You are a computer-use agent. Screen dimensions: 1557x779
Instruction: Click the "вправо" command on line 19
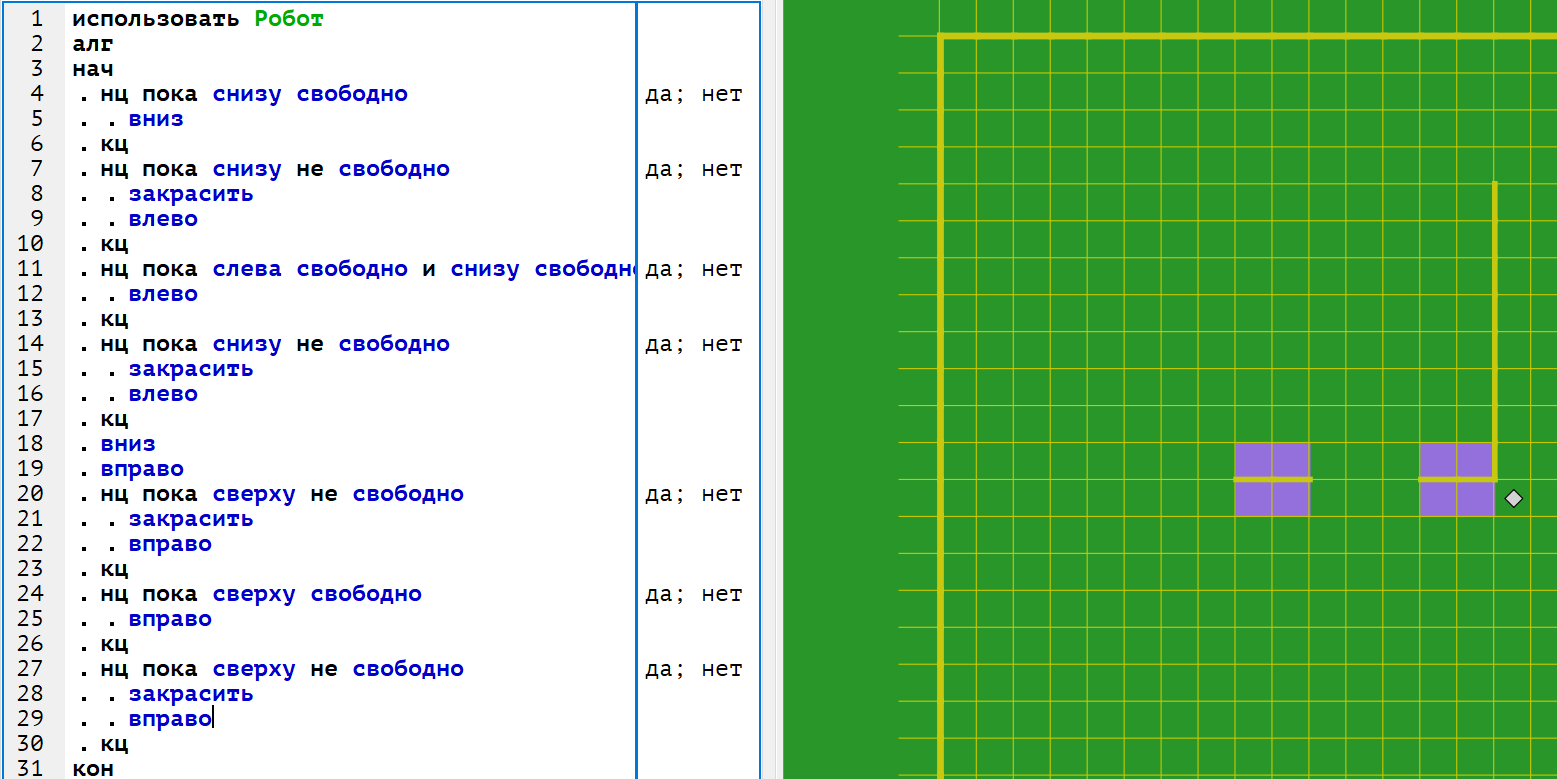click(142, 469)
